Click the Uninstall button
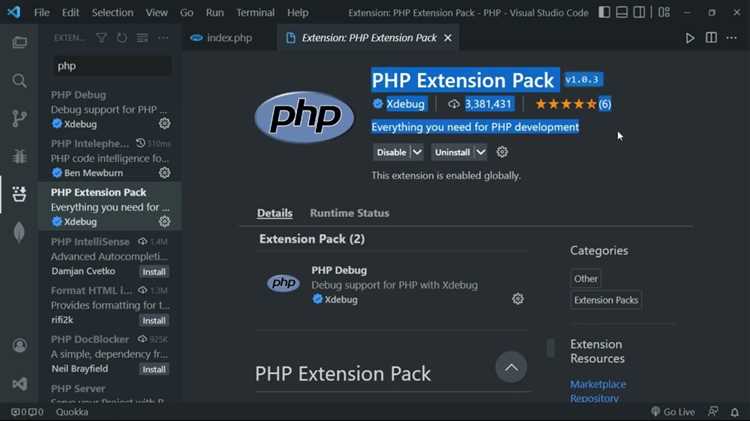The width and height of the screenshot is (750, 421). [452, 152]
